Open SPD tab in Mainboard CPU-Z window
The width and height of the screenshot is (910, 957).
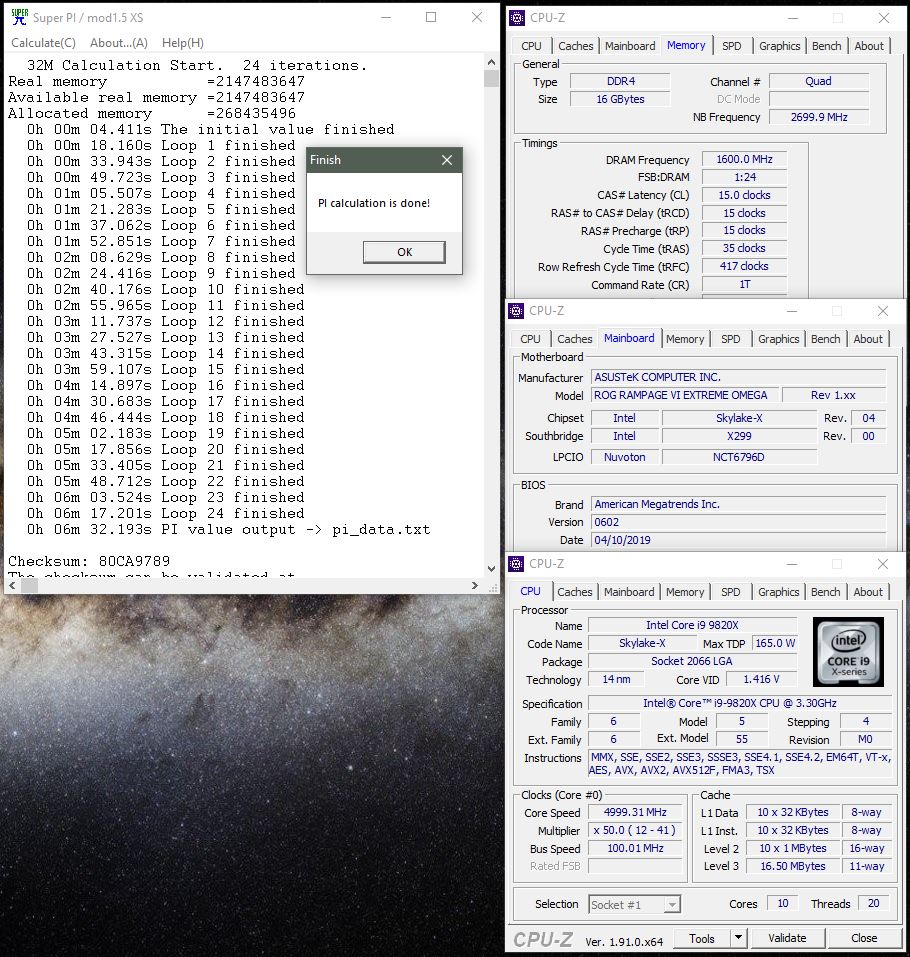tap(730, 339)
